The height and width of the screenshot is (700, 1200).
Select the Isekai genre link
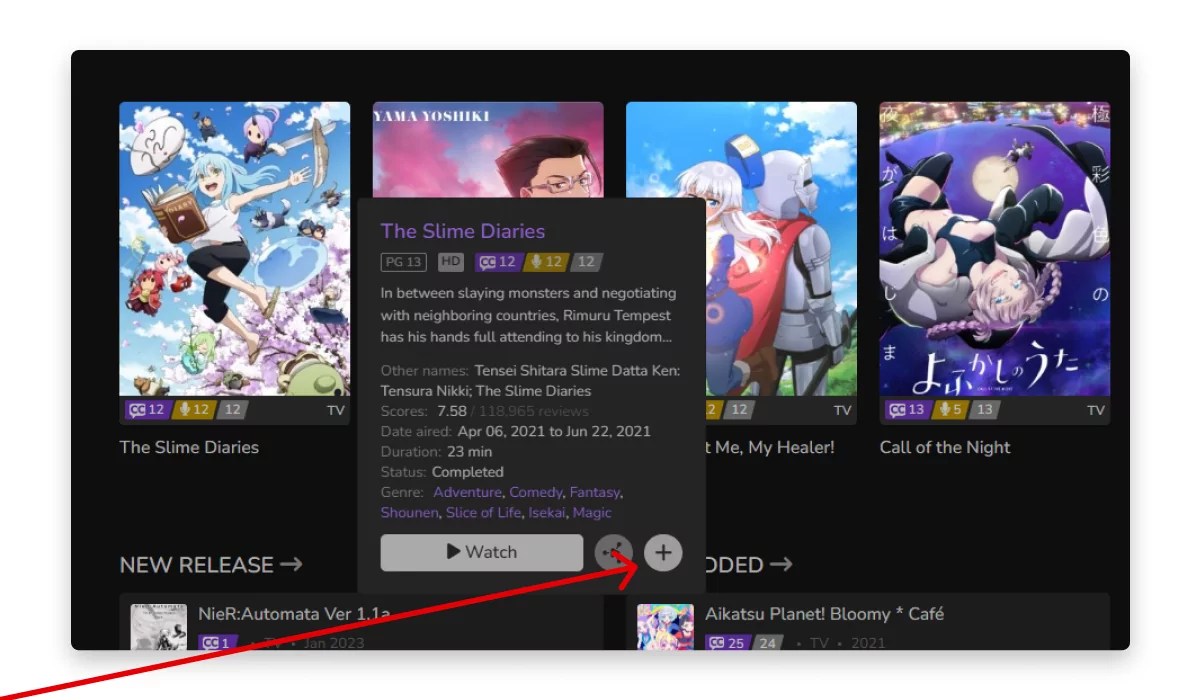pyautogui.click(x=548, y=512)
